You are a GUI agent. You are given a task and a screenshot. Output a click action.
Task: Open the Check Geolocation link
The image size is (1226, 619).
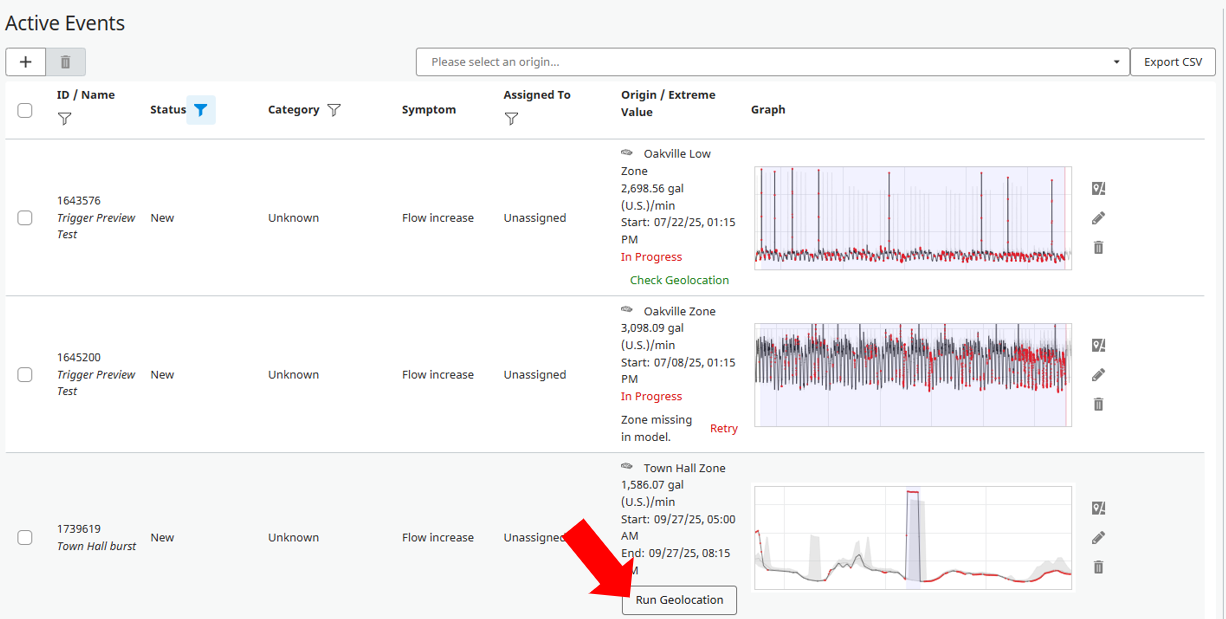tap(679, 280)
